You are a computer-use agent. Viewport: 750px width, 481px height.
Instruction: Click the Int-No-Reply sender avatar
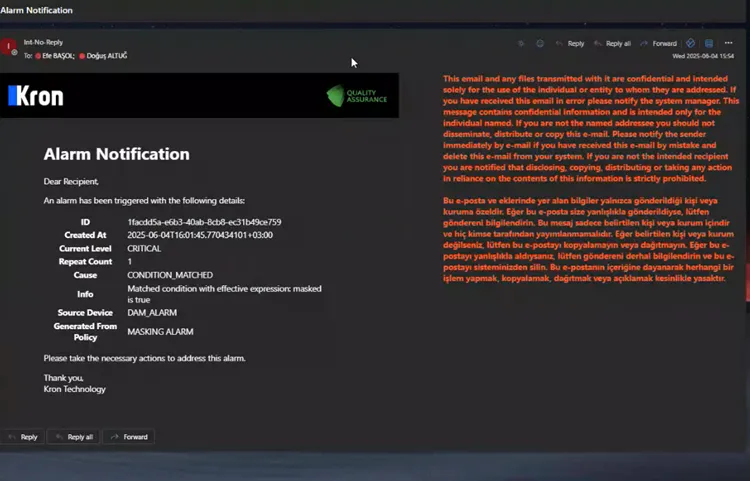8,47
